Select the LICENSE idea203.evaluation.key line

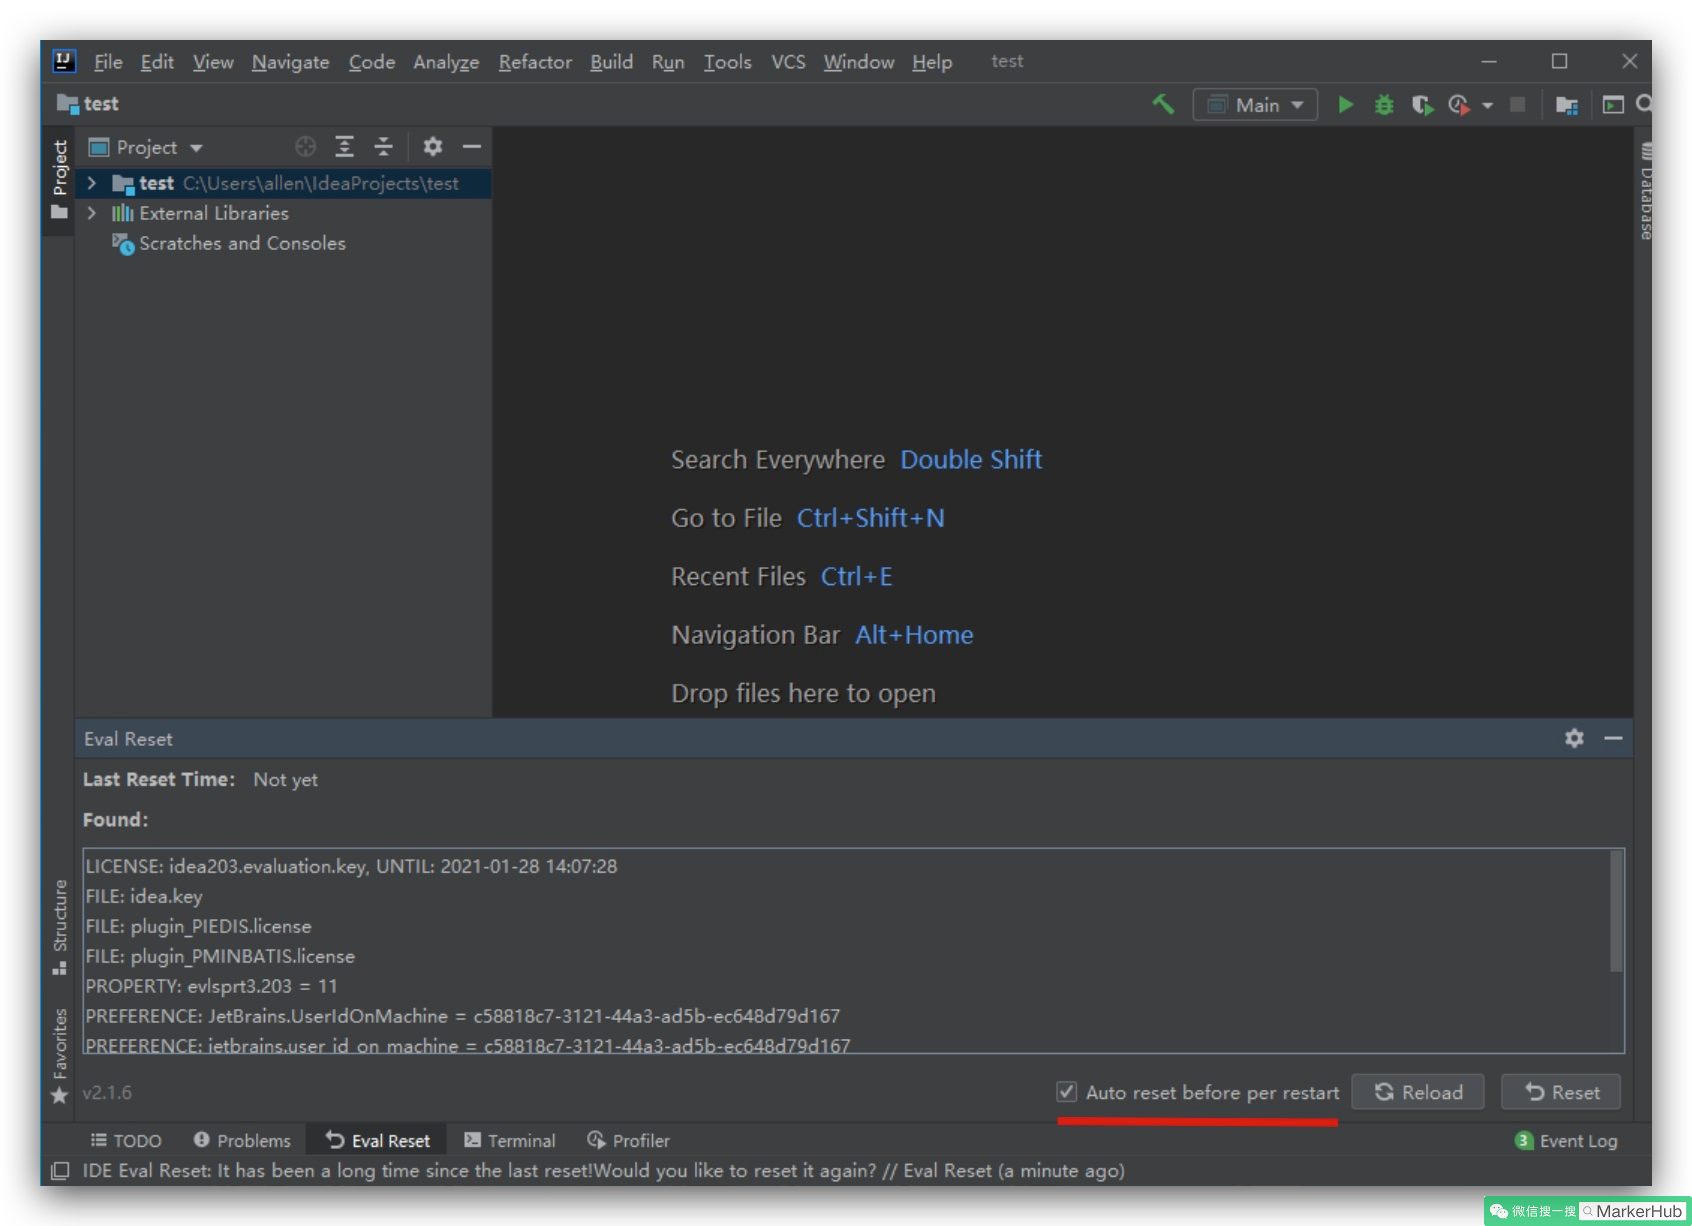coord(351,866)
